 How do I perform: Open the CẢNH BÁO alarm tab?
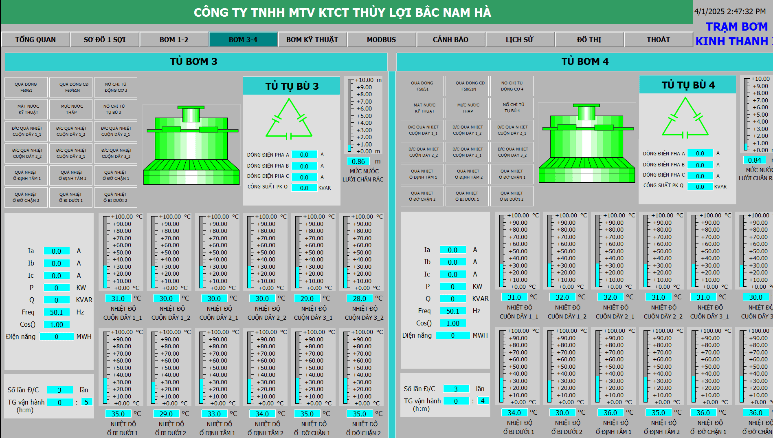pos(451,39)
